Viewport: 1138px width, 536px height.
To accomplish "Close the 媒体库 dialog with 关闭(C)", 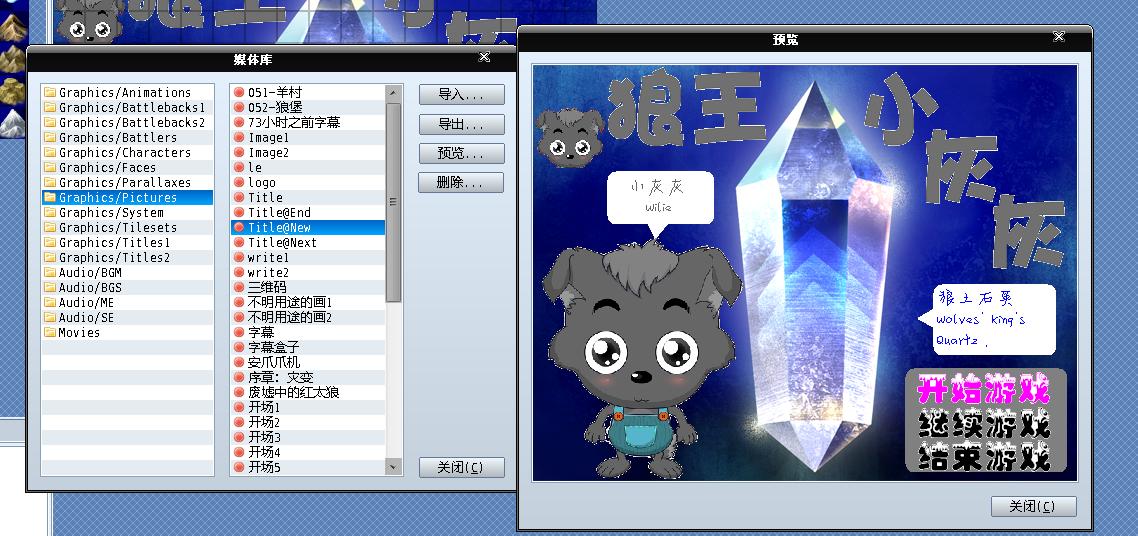I will 462,467.
